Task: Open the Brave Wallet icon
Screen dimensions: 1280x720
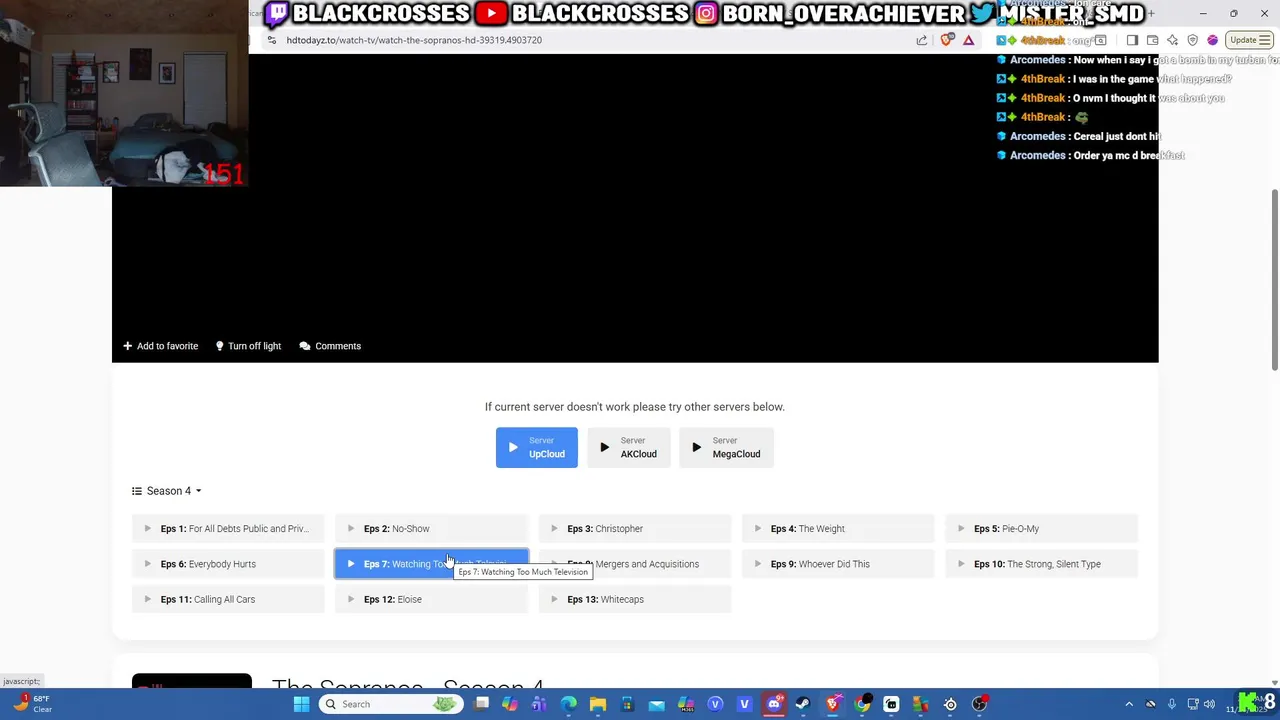Action: click(x=1153, y=40)
